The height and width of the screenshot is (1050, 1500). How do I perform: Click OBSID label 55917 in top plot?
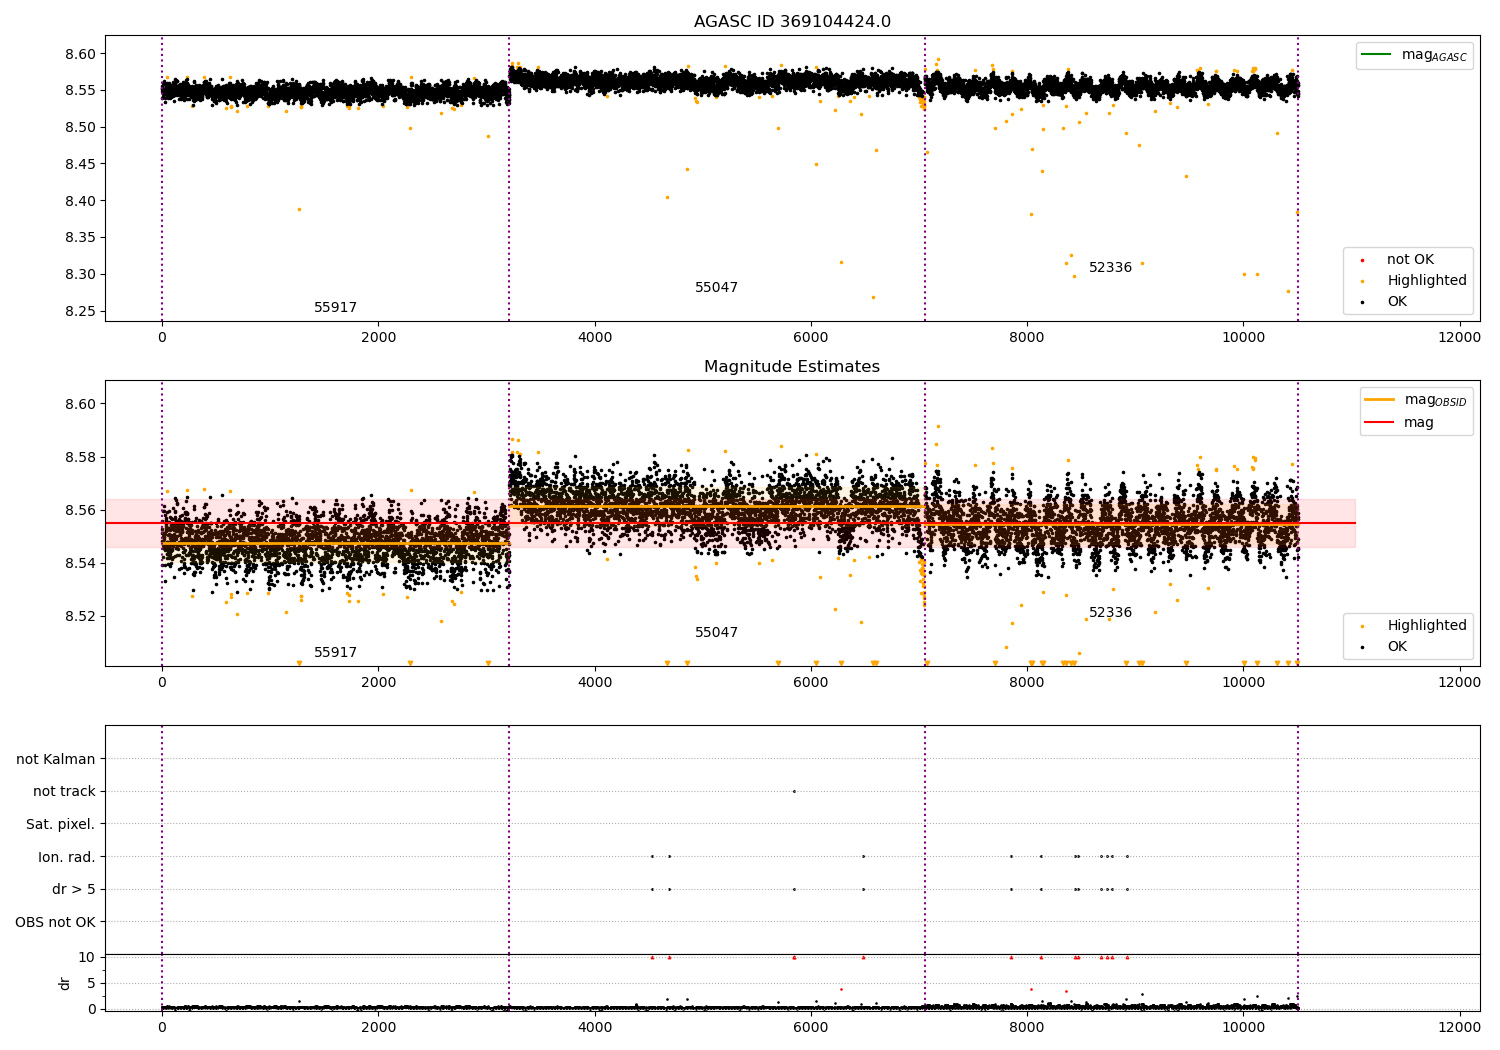click(x=335, y=308)
